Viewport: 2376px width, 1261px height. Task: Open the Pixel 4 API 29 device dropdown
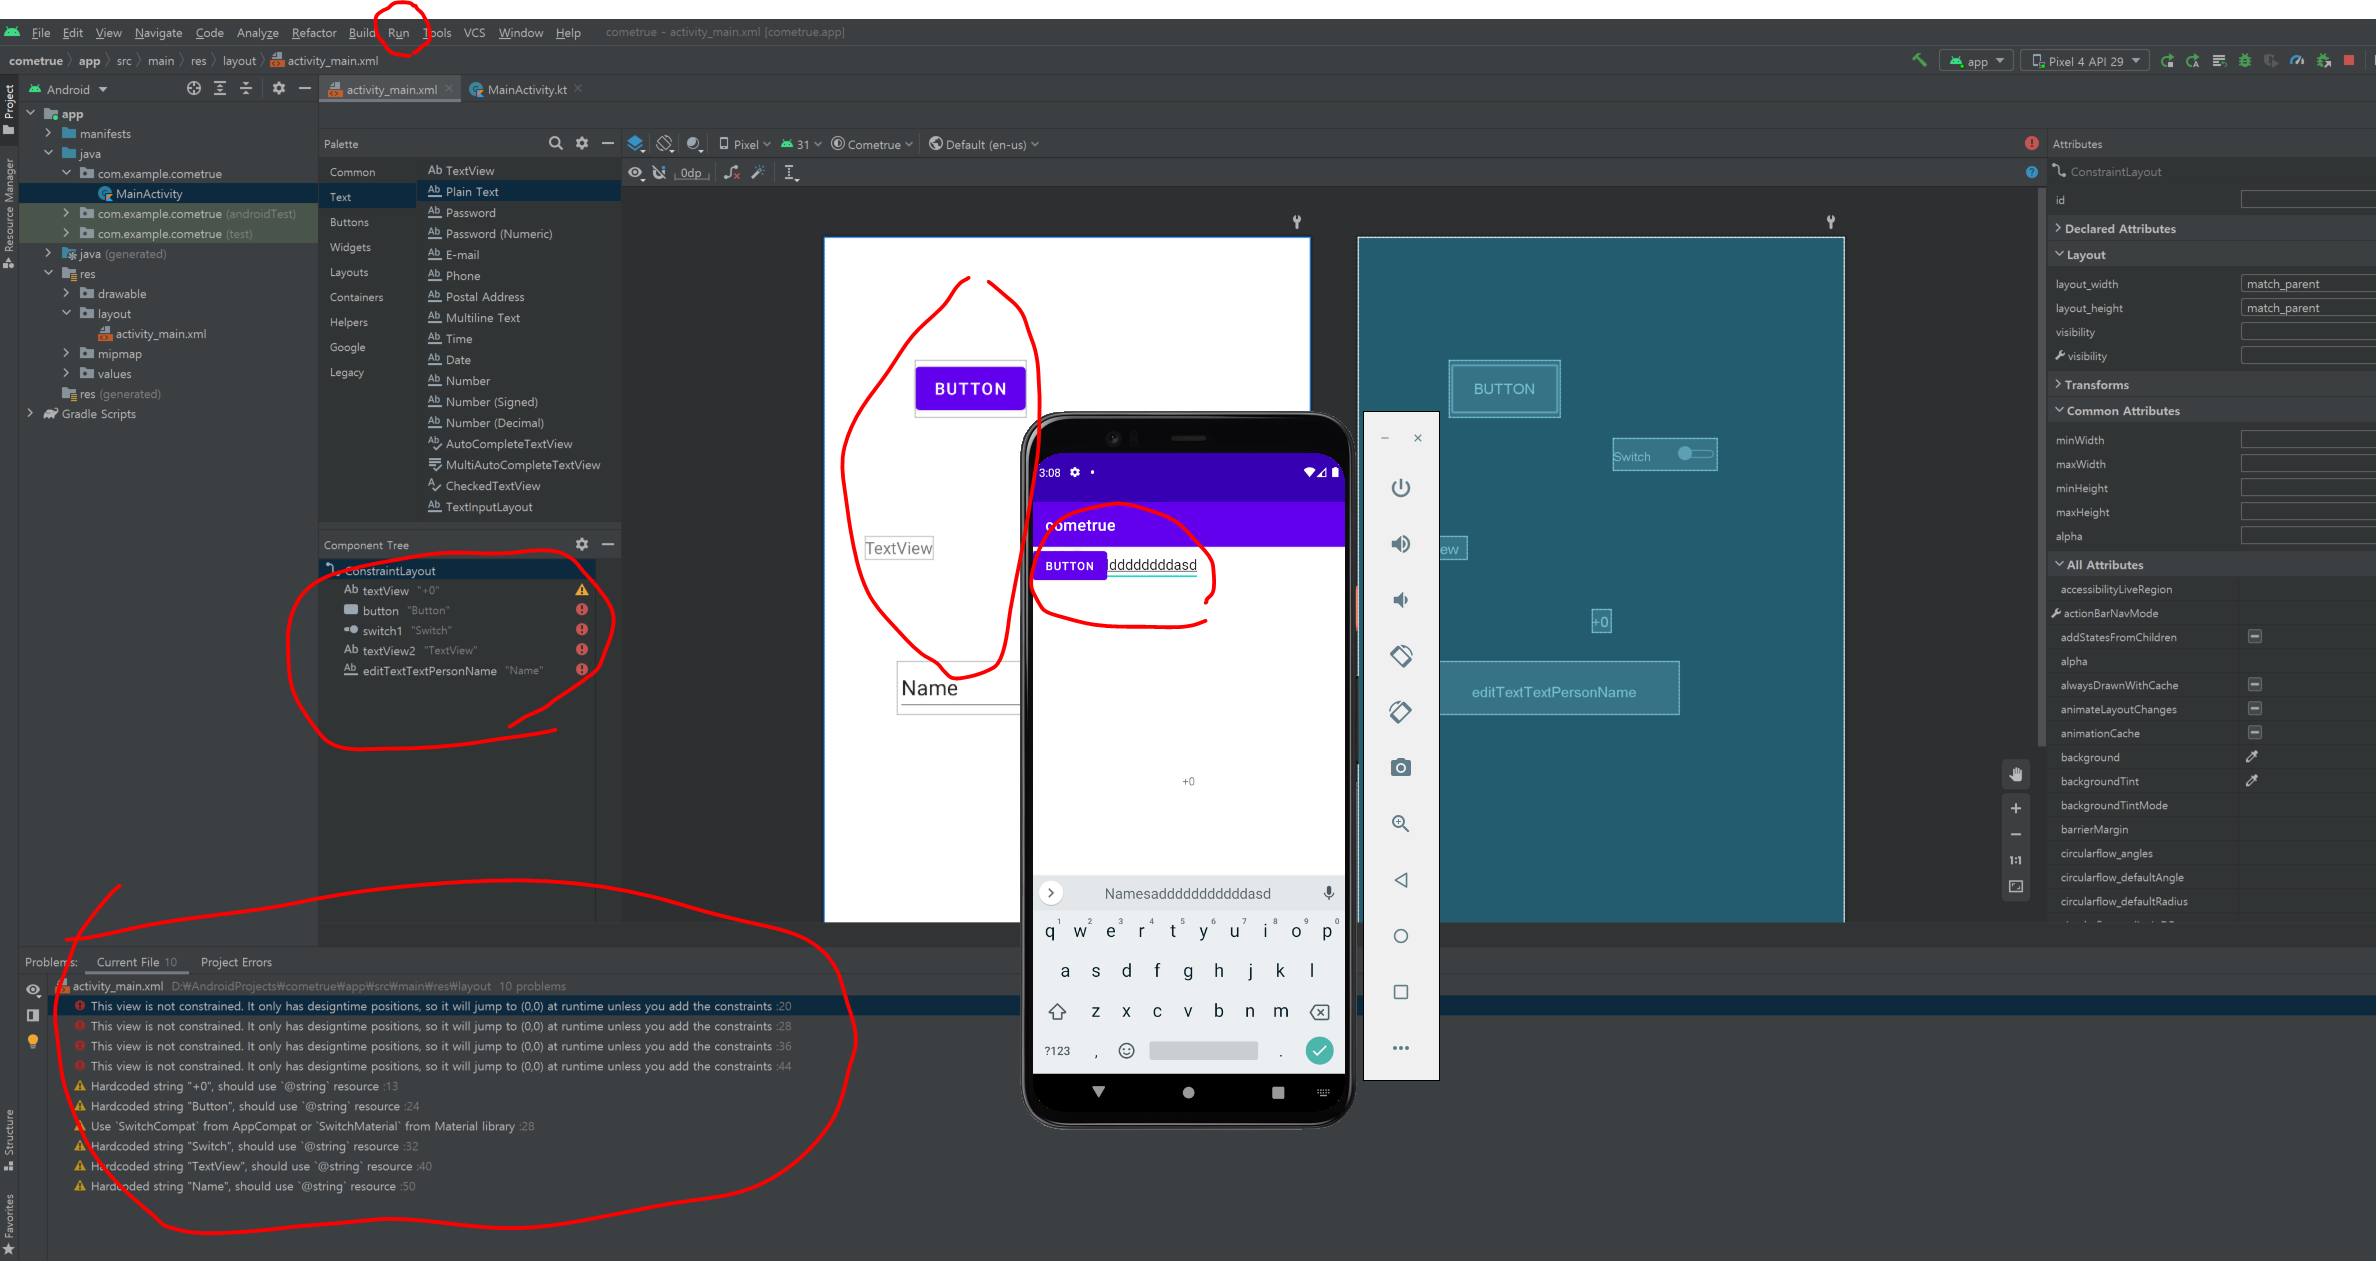pyautogui.click(x=2085, y=61)
